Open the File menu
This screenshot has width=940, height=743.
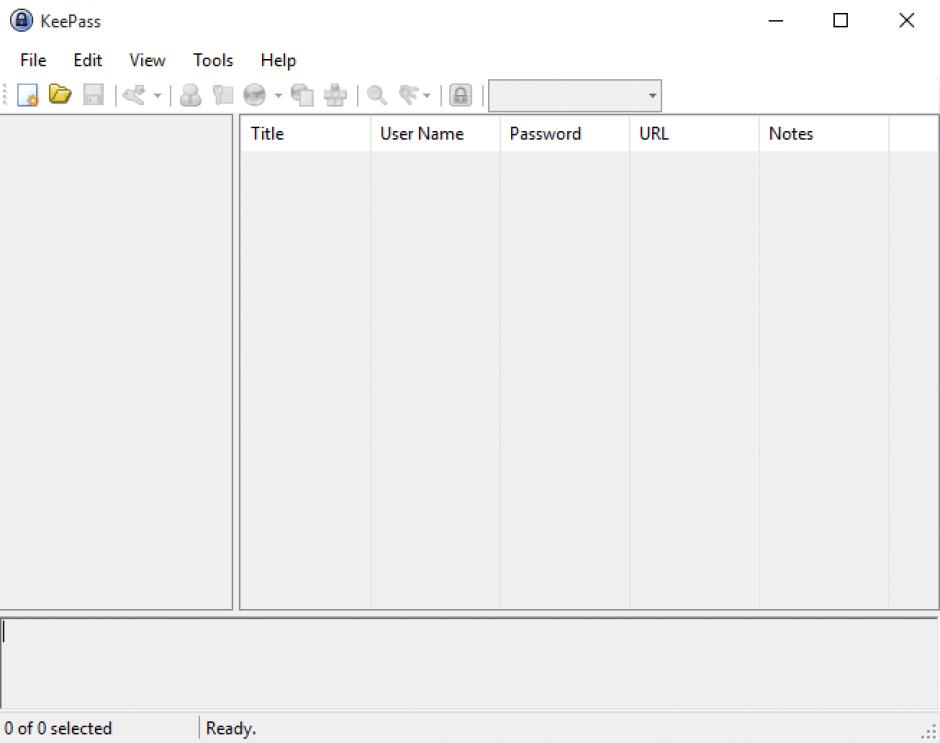click(33, 60)
